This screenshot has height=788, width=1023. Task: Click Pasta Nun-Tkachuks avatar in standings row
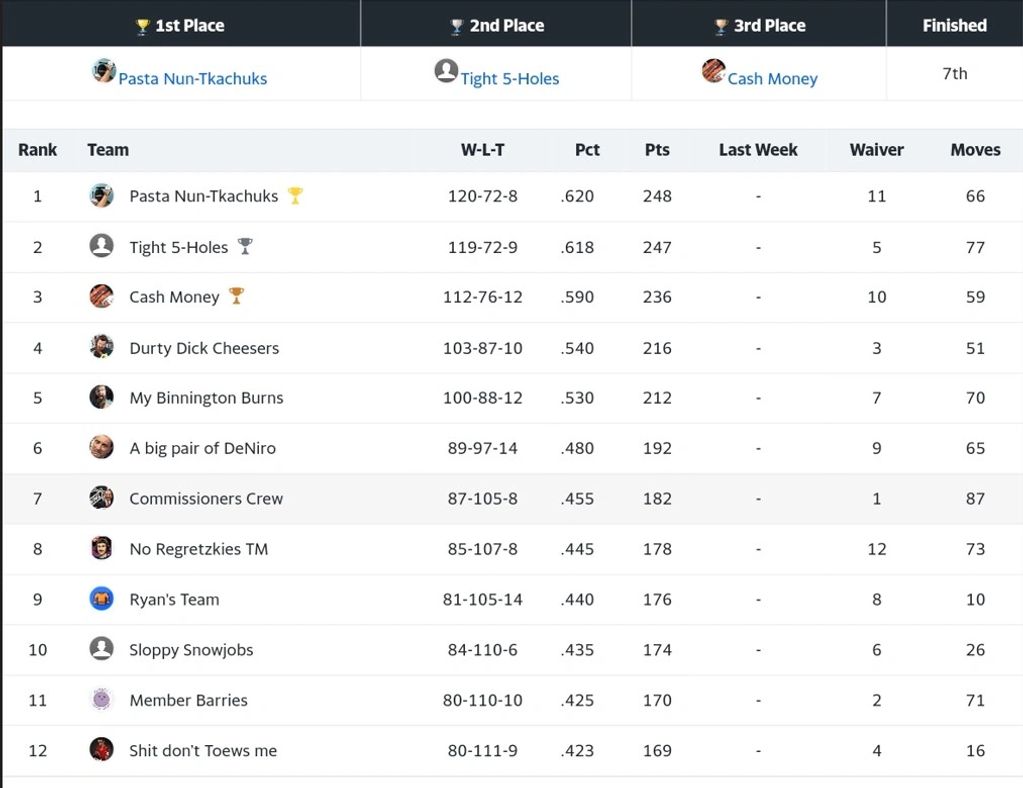tap(101, 196)
